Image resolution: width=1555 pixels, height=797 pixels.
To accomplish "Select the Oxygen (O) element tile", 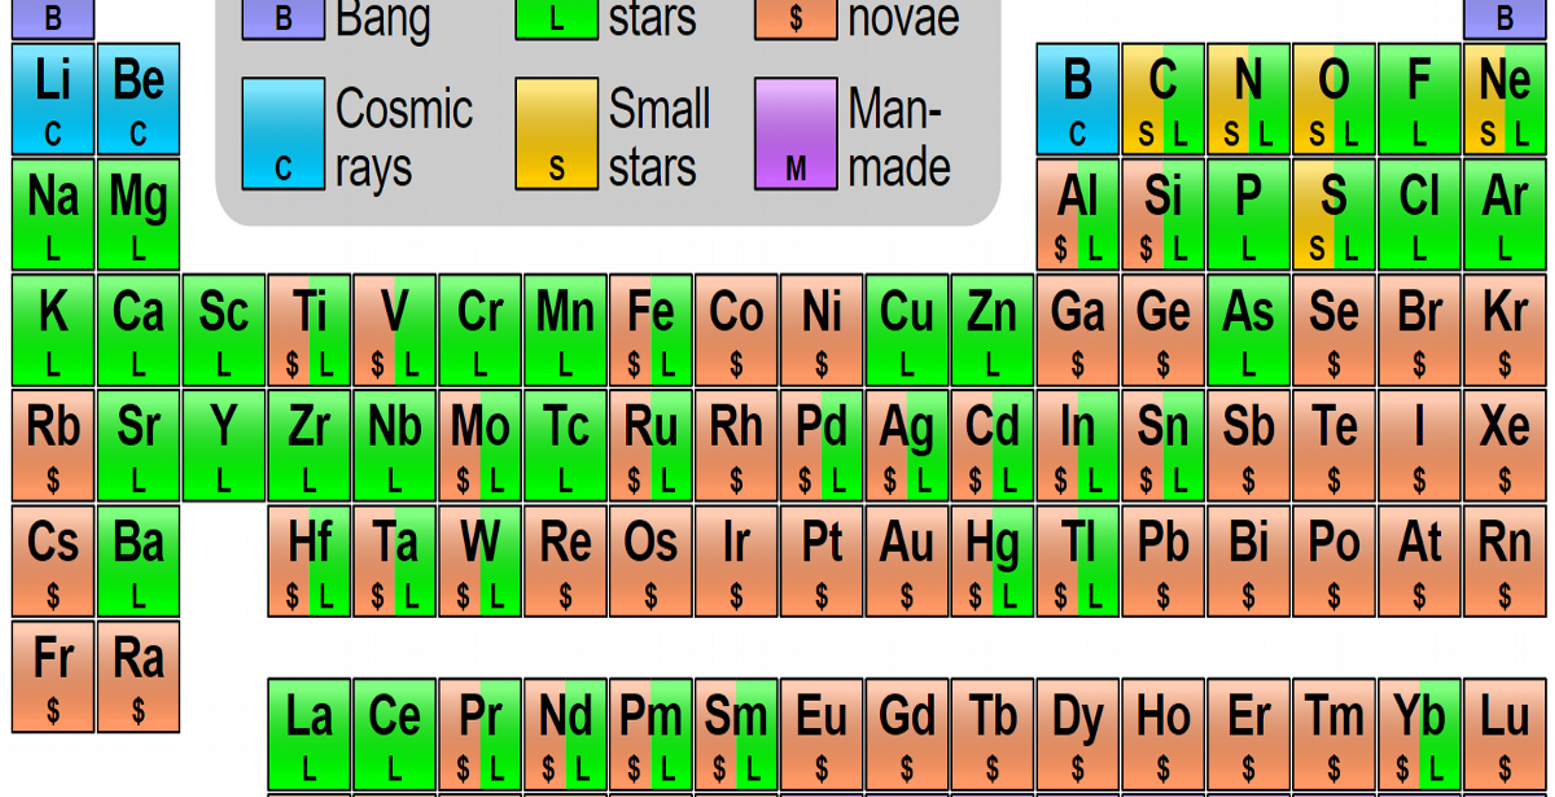I will pos(1334,99).
